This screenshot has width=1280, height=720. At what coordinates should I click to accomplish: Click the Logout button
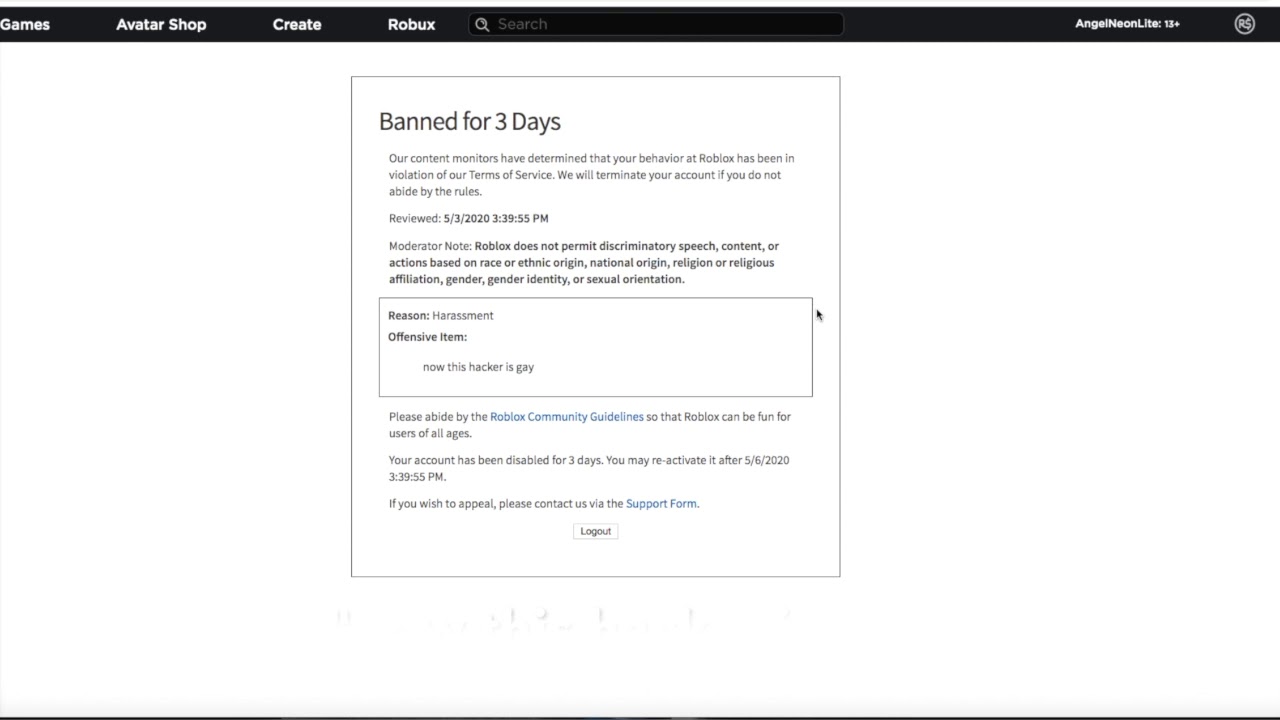pos(595,531)
